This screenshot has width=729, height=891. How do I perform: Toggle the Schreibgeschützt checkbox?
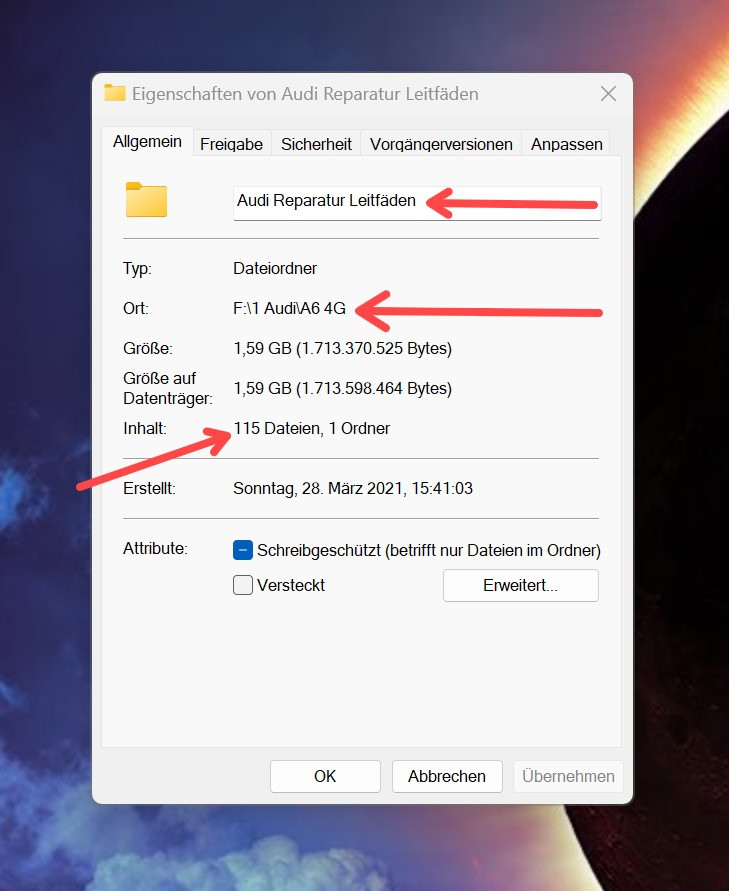coord(243,550)
